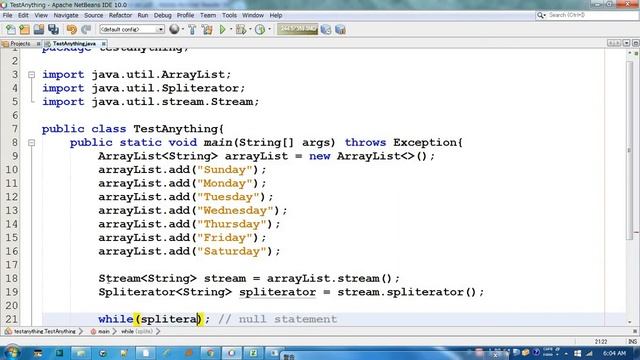This screenshot has width=640, height=360.
Task: Click the Open Project toolbar icon
Action: [x=39, y=29]
